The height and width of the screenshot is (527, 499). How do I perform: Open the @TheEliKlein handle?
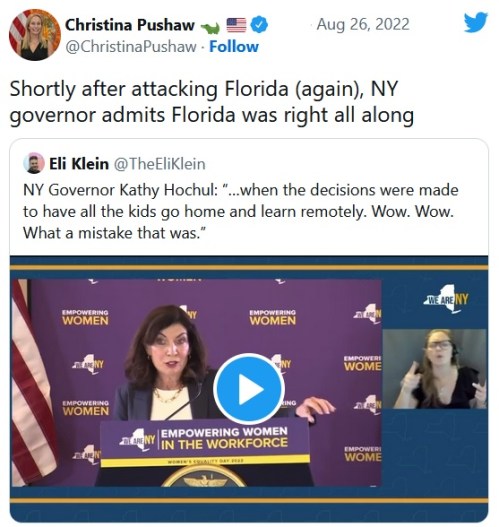pyautogui.click(x=160, y=164)
